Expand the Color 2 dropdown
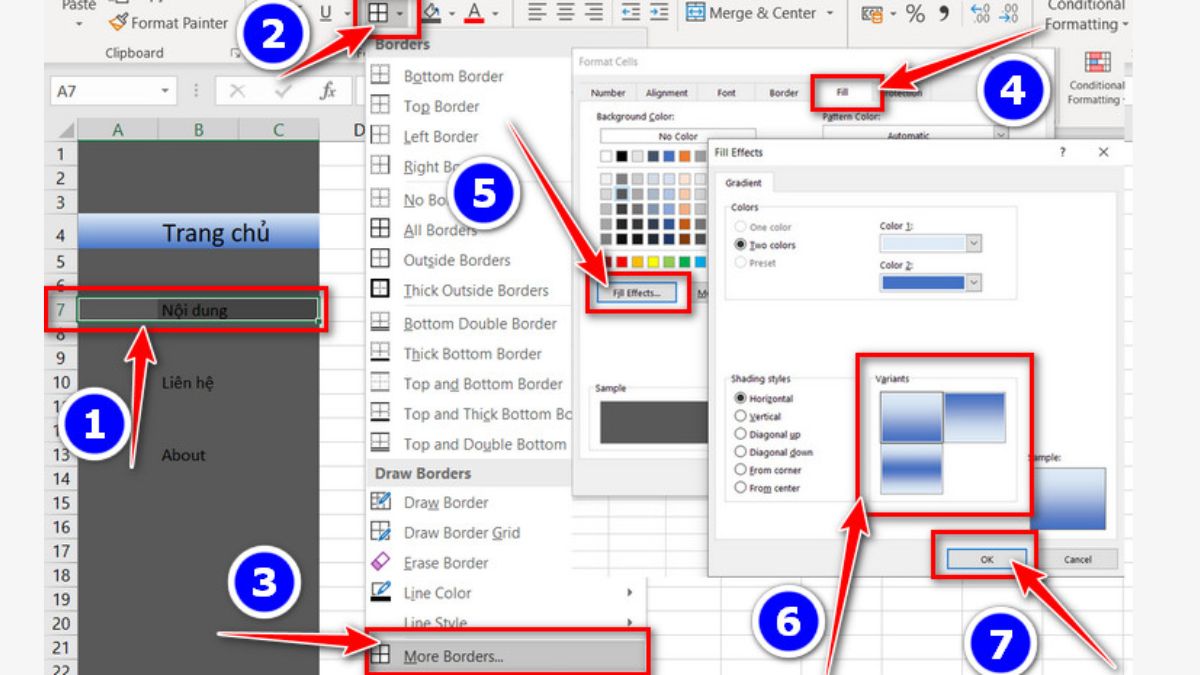The height and width of the screenshot is (675, 1200). [x=973, y=283]
